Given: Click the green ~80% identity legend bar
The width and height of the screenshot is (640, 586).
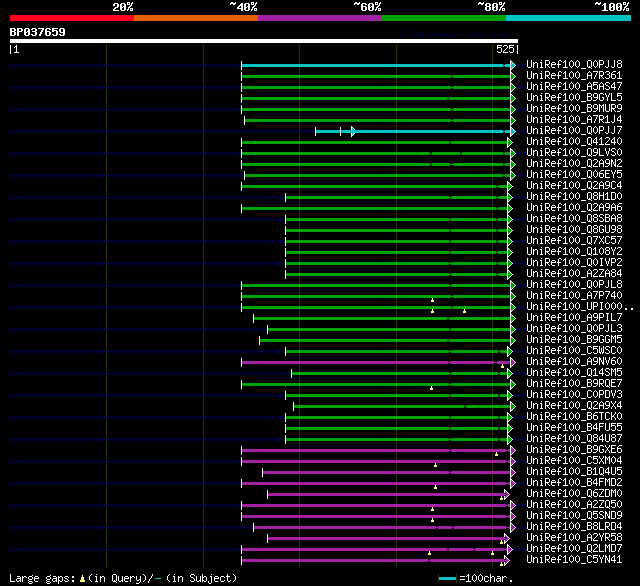Looking at the screenshot, I should tap(444, 18).
